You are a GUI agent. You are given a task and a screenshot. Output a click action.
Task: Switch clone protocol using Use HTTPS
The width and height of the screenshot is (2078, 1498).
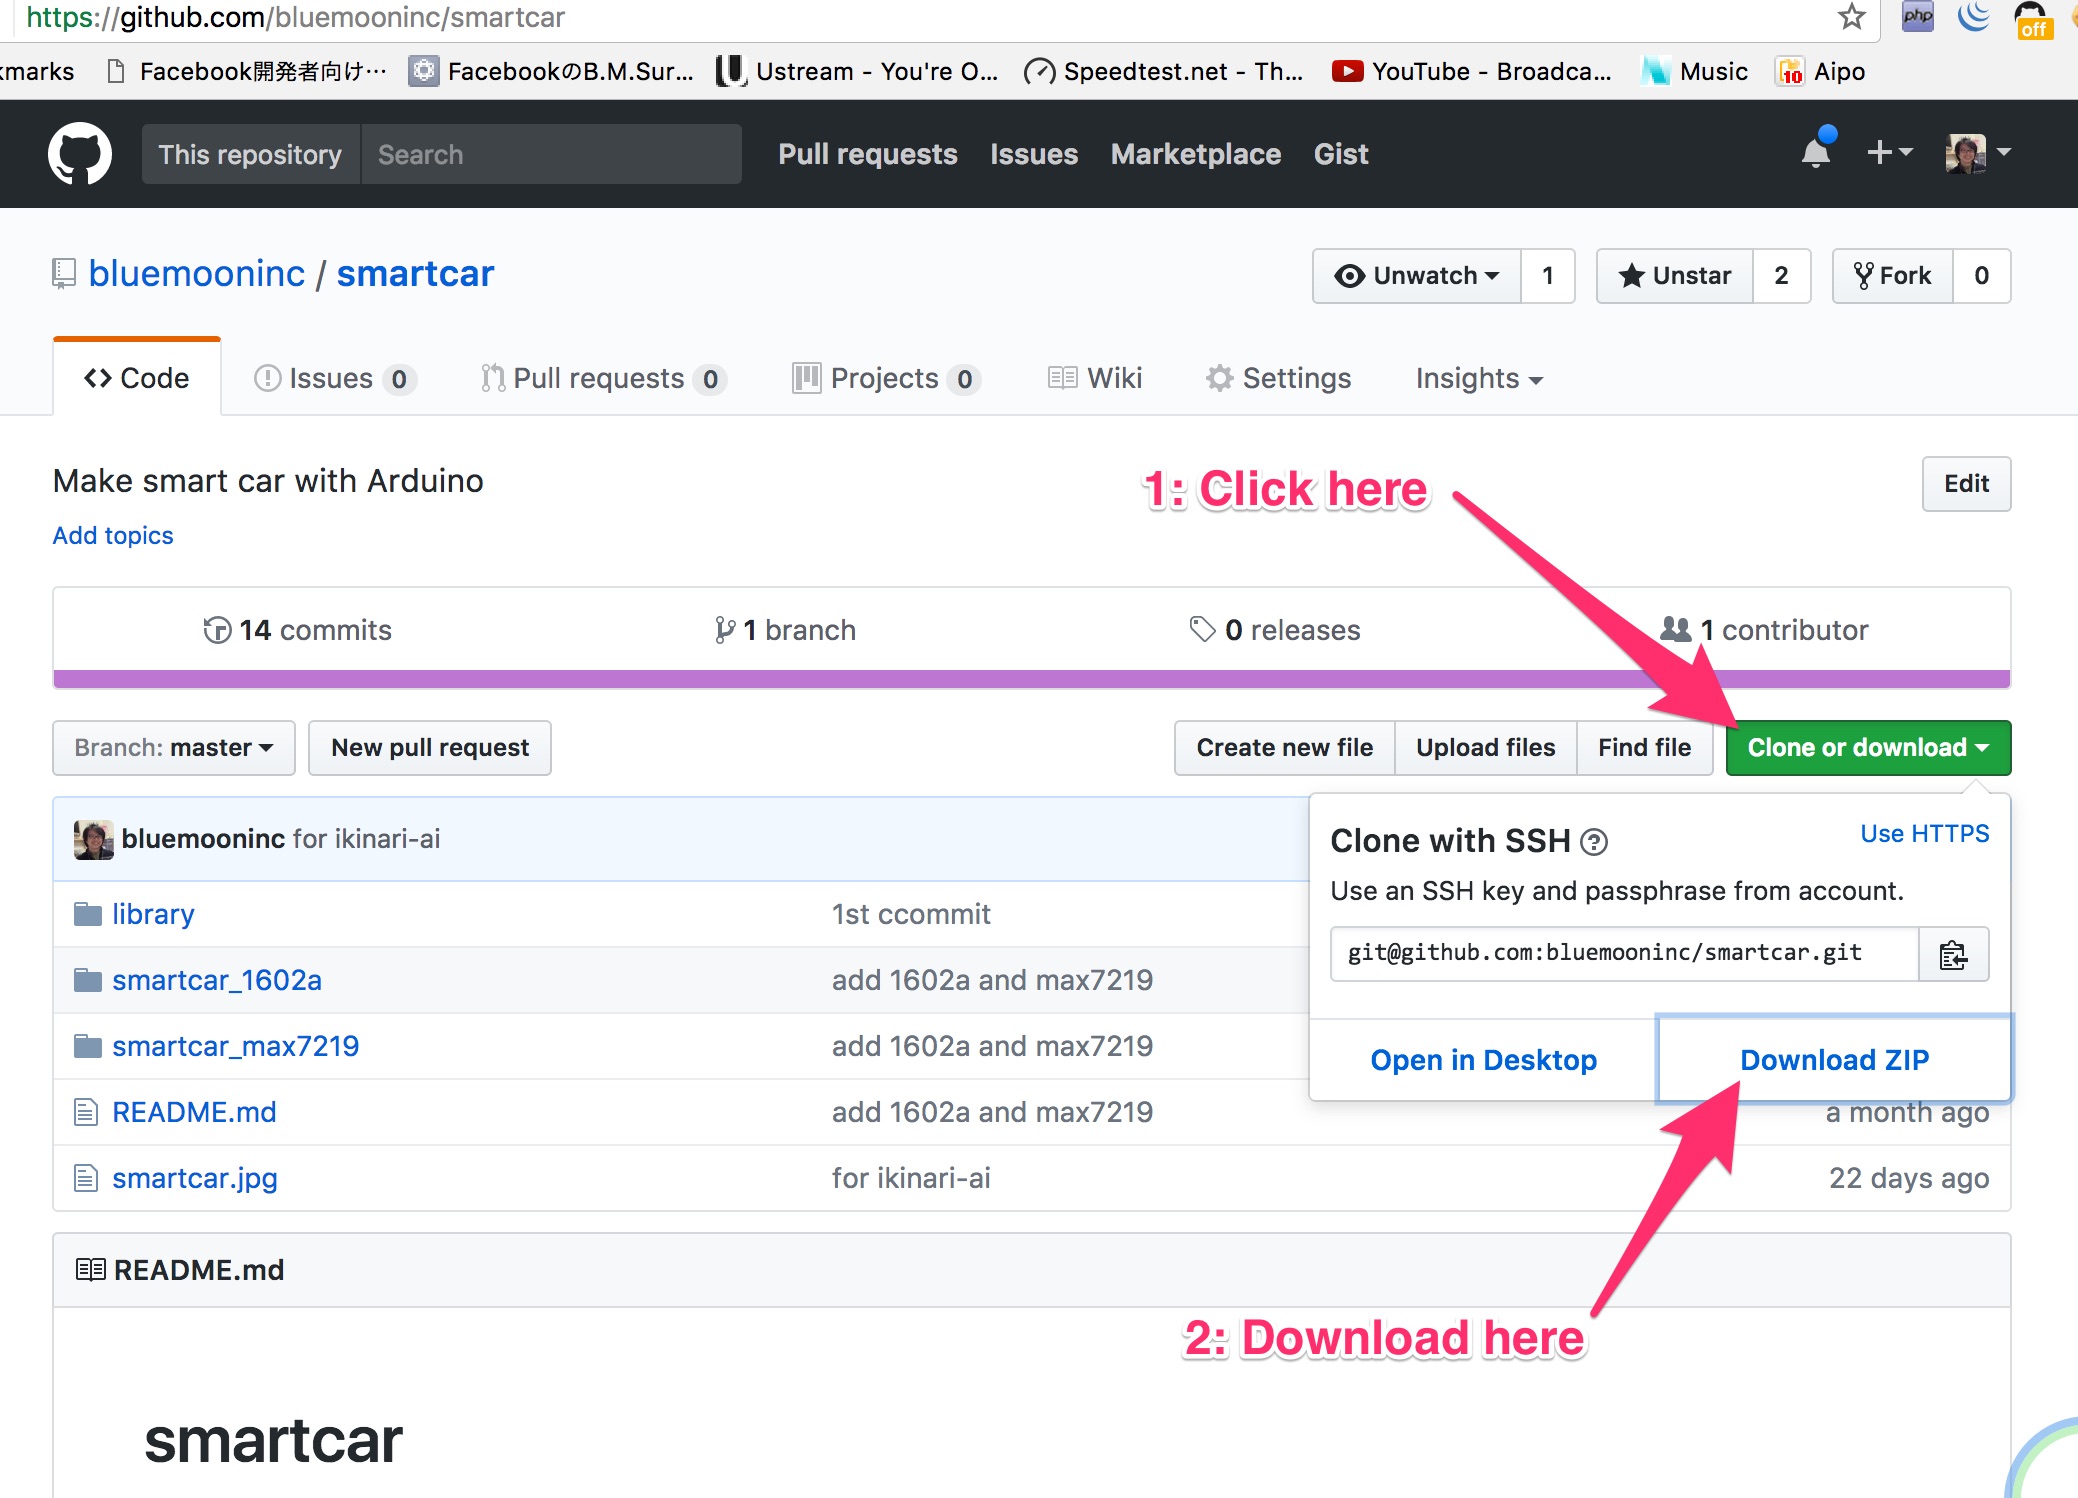[x=1924, y=833]
